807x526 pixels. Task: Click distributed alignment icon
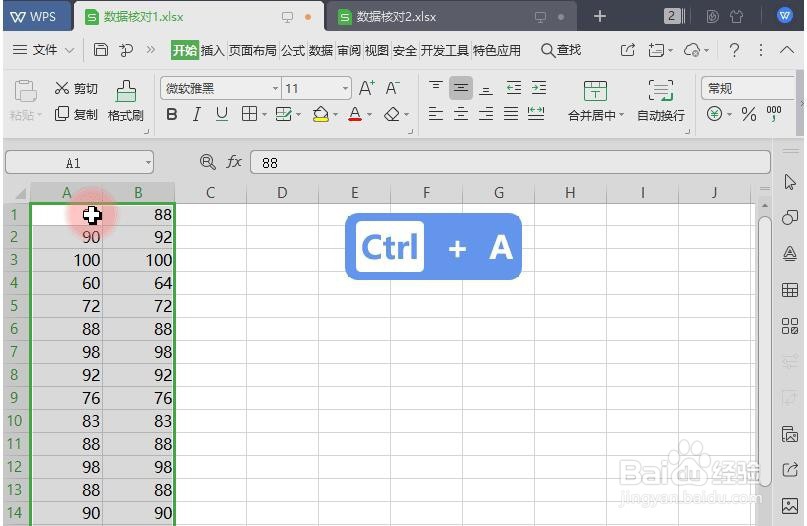536,114
